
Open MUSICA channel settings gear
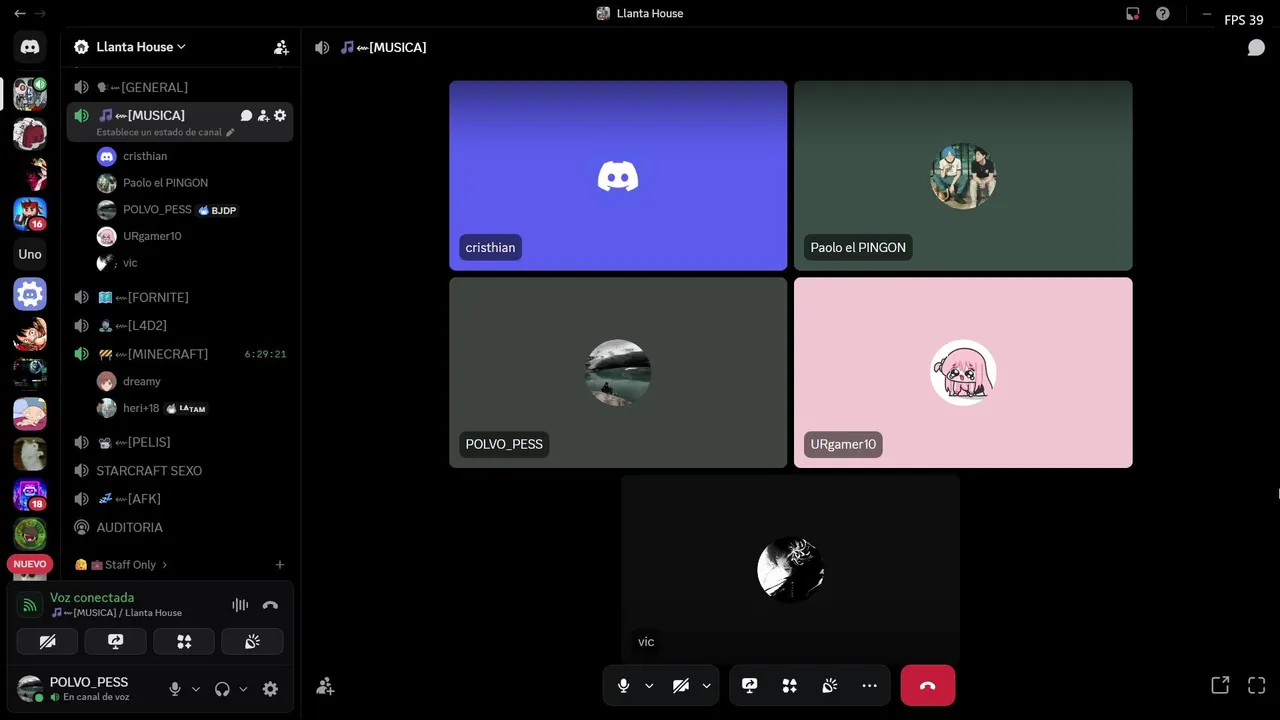pyautogui.click(x=280, y=116)
